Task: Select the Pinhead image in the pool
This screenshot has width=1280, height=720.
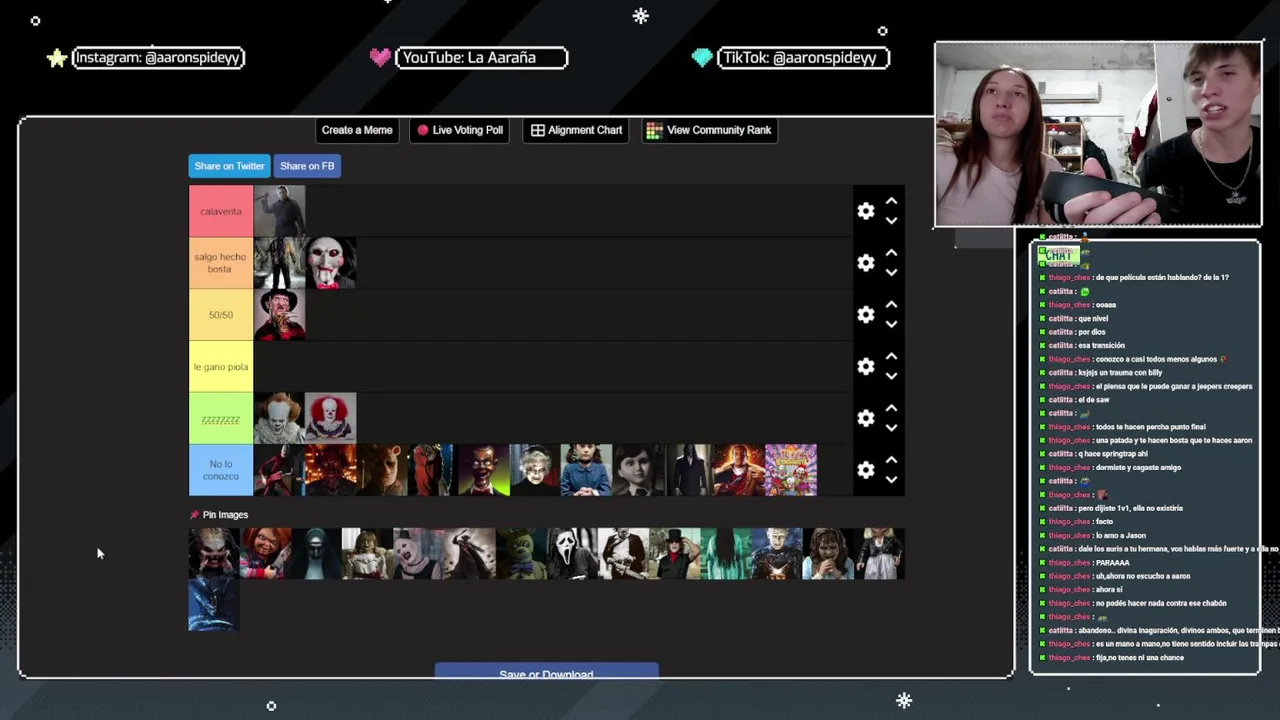Action: pyautogui.click(x=777, y=554)
